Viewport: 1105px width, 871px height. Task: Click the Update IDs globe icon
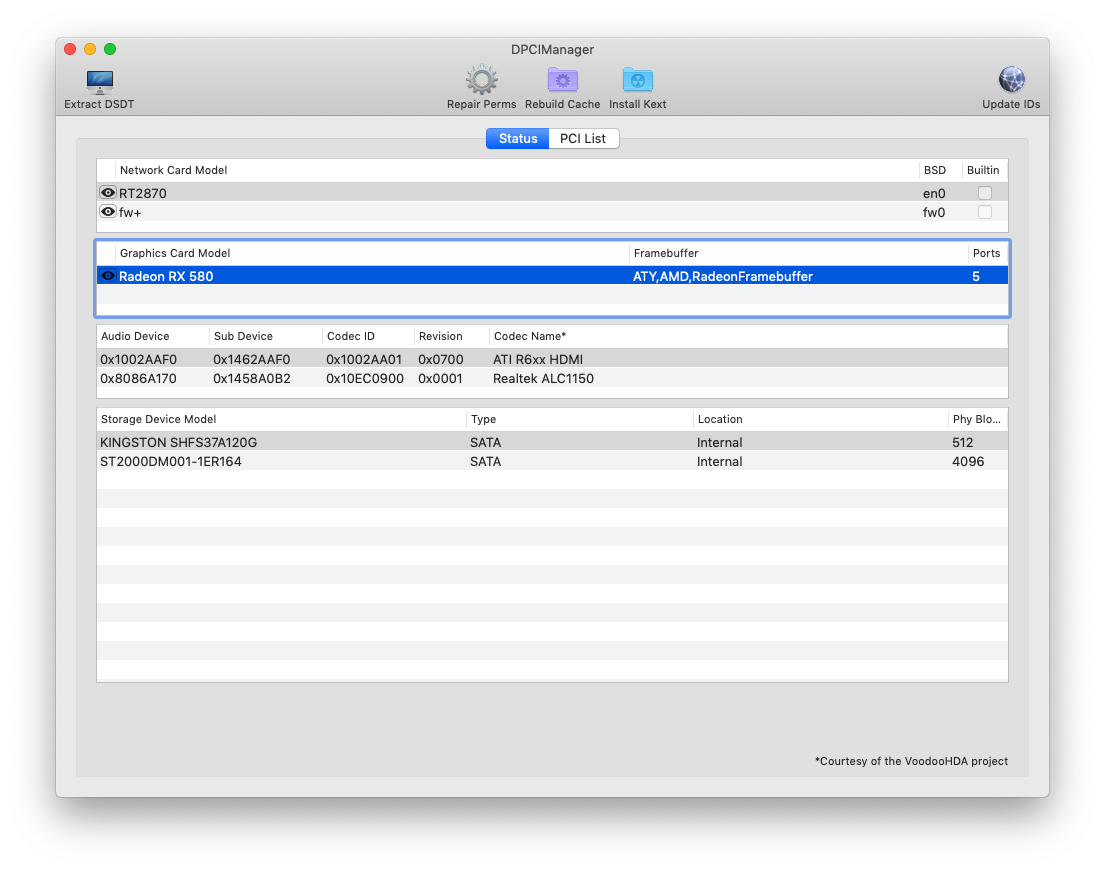1011,80
